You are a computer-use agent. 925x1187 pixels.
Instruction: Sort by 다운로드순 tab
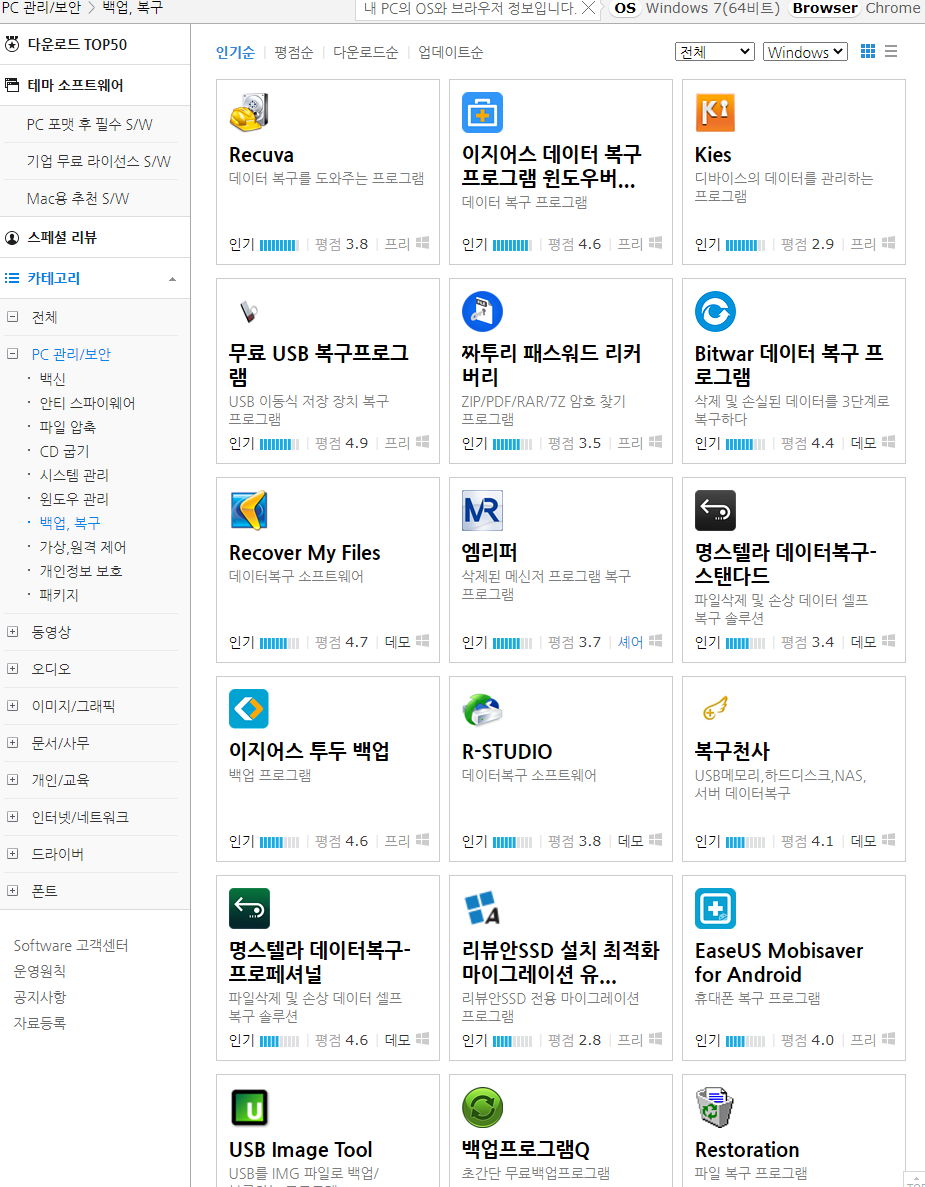coord(366,52)
